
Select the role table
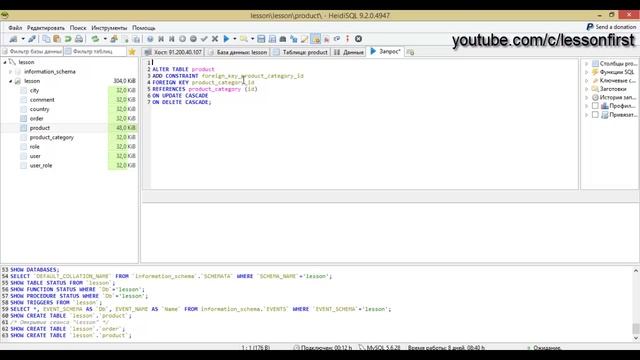[34, 147]
